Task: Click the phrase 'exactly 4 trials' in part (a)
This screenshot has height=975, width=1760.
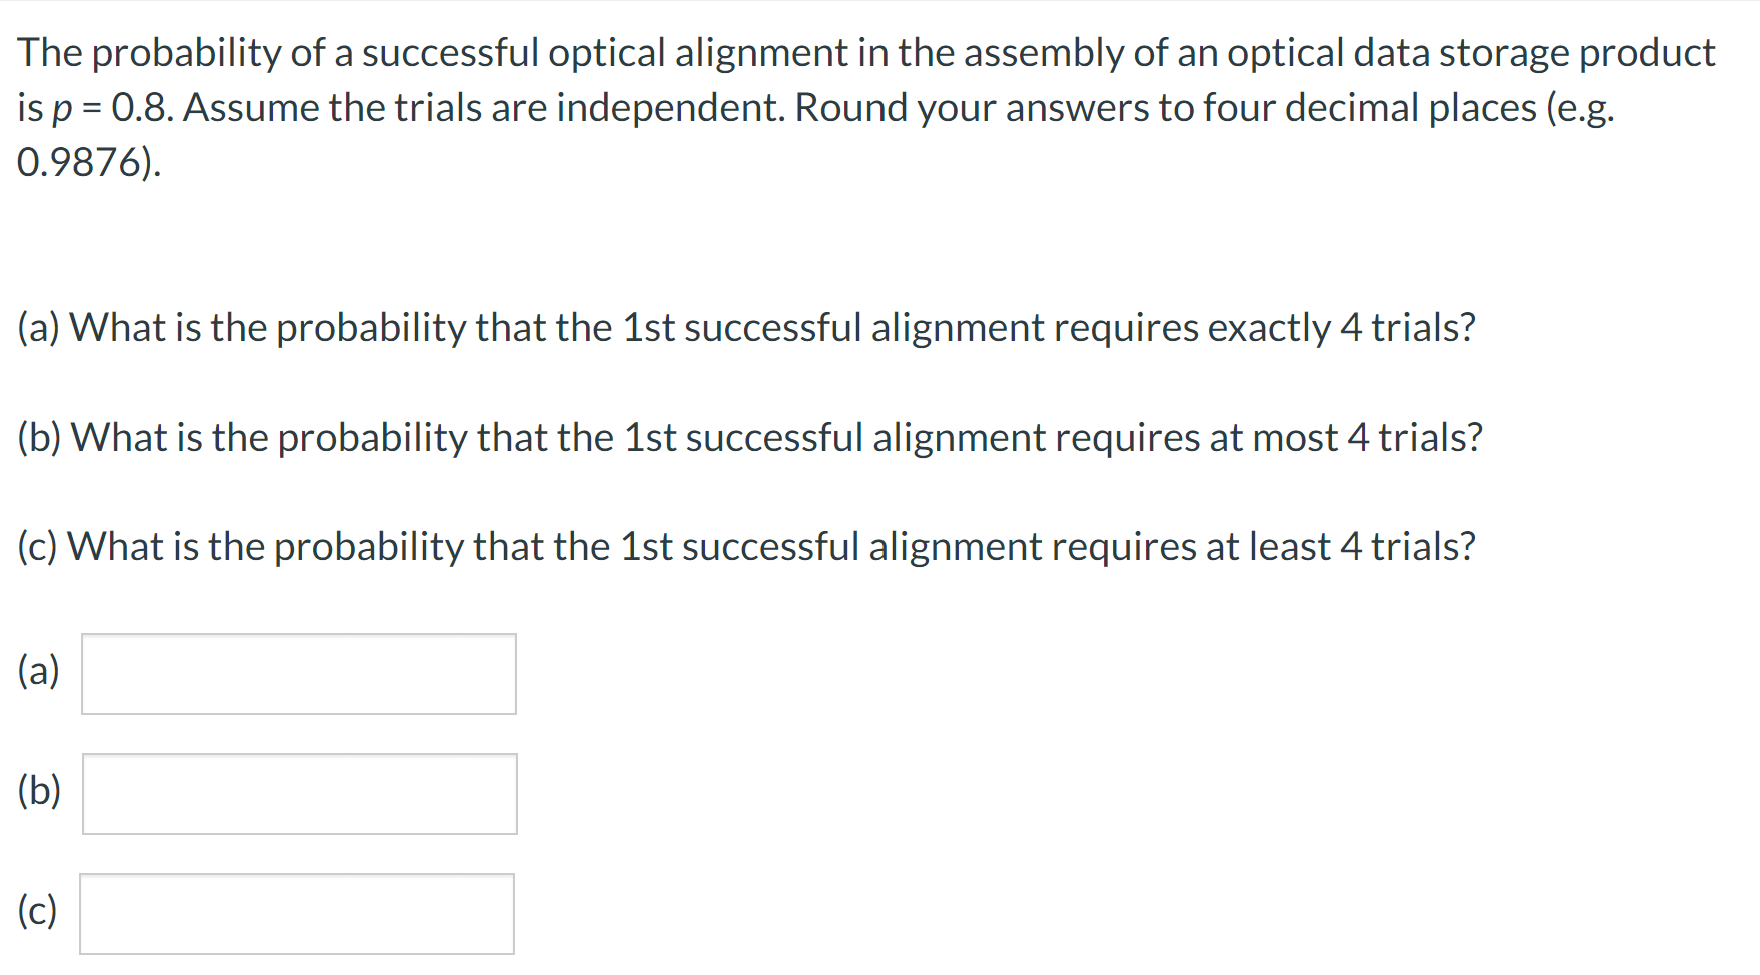Action: point(1338,327)
